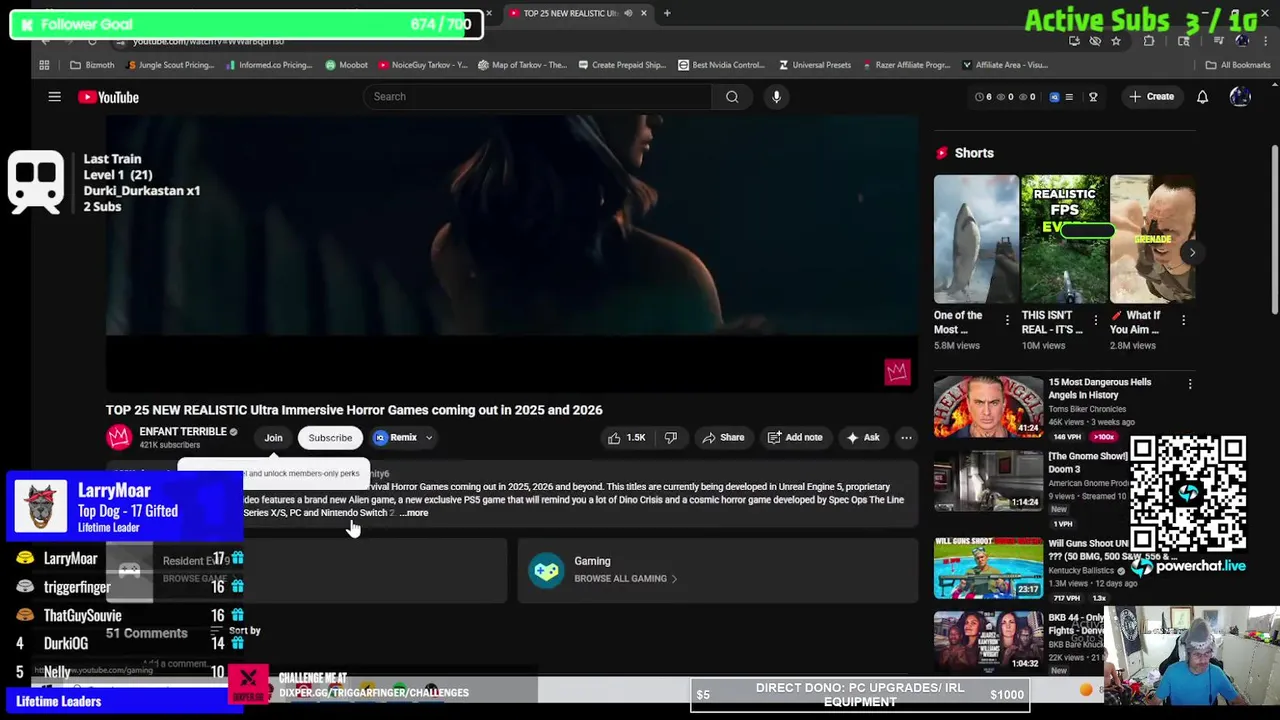
Task: Click the Follower Goal progress bar
Action: coord(246,24)
